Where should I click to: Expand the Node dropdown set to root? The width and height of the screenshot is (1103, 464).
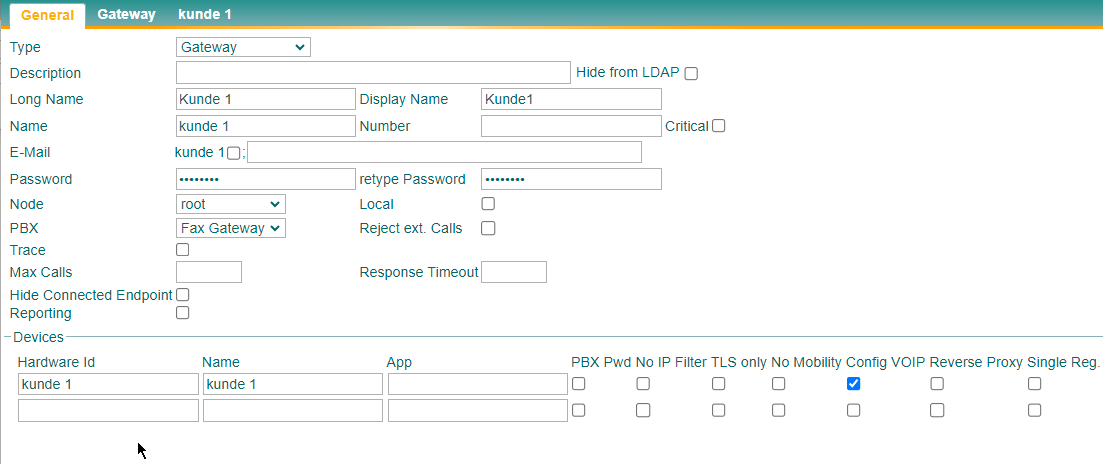pos(231,204)
